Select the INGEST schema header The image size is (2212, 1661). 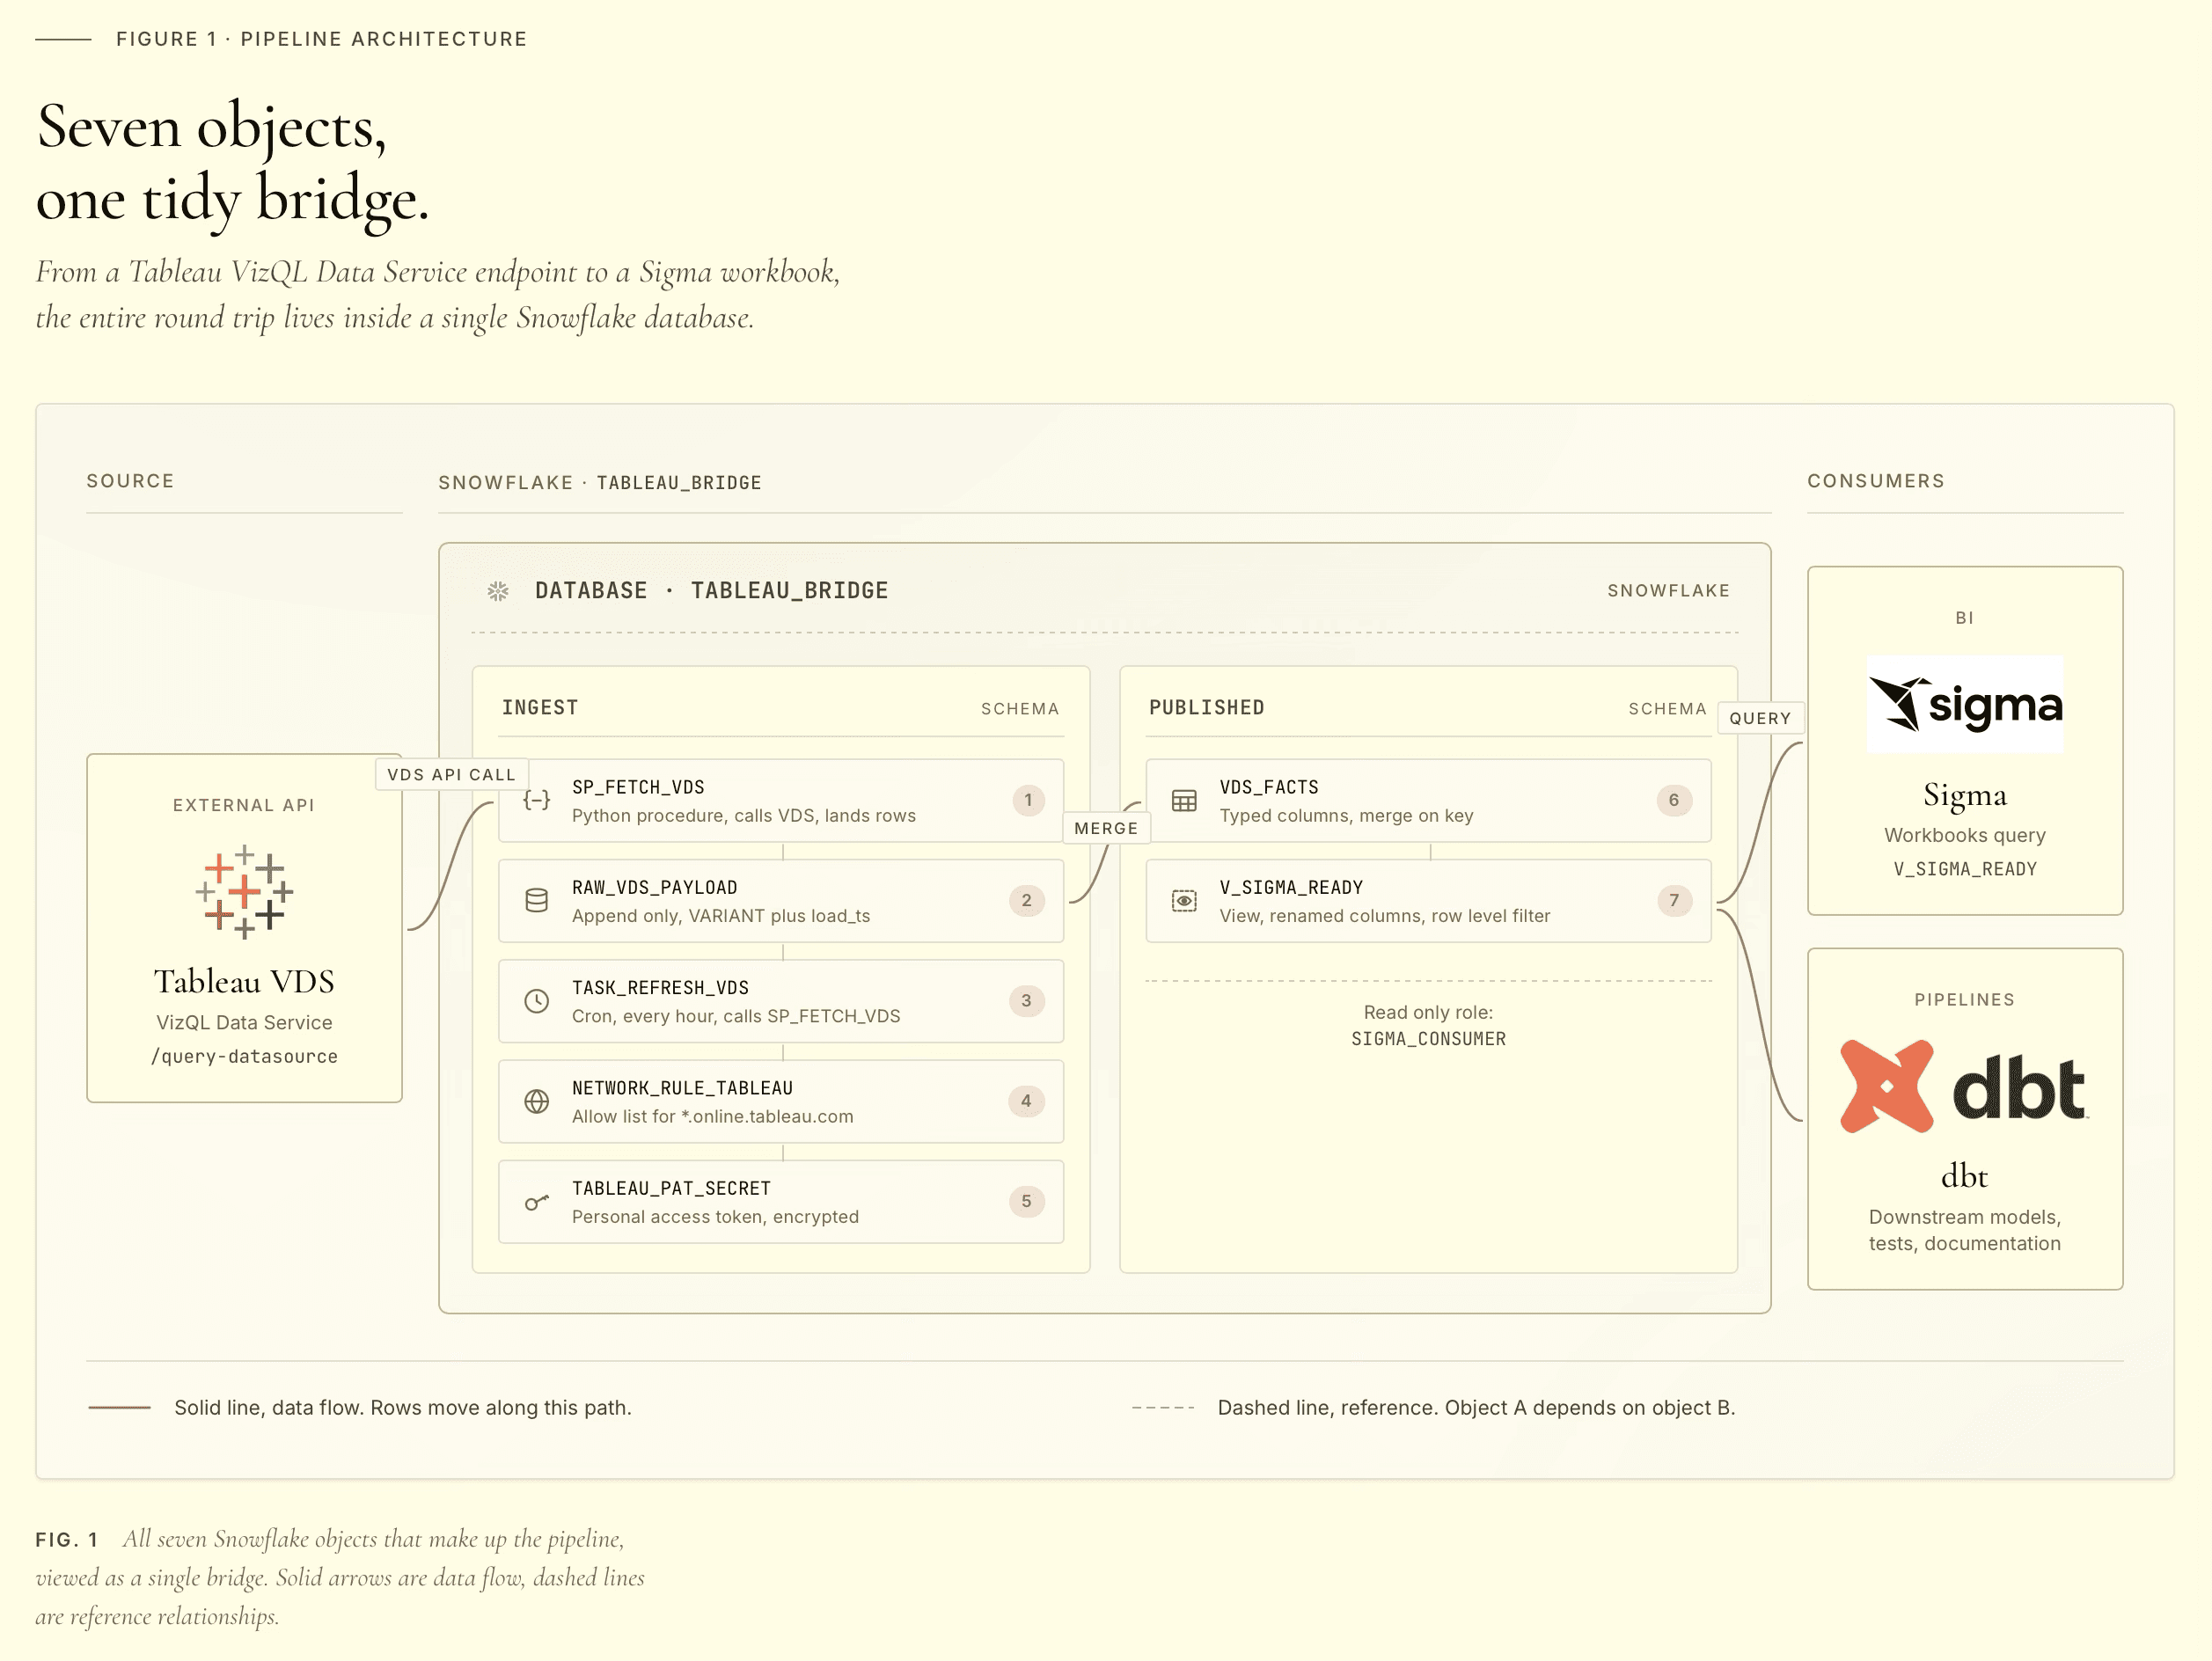(540, 708)
